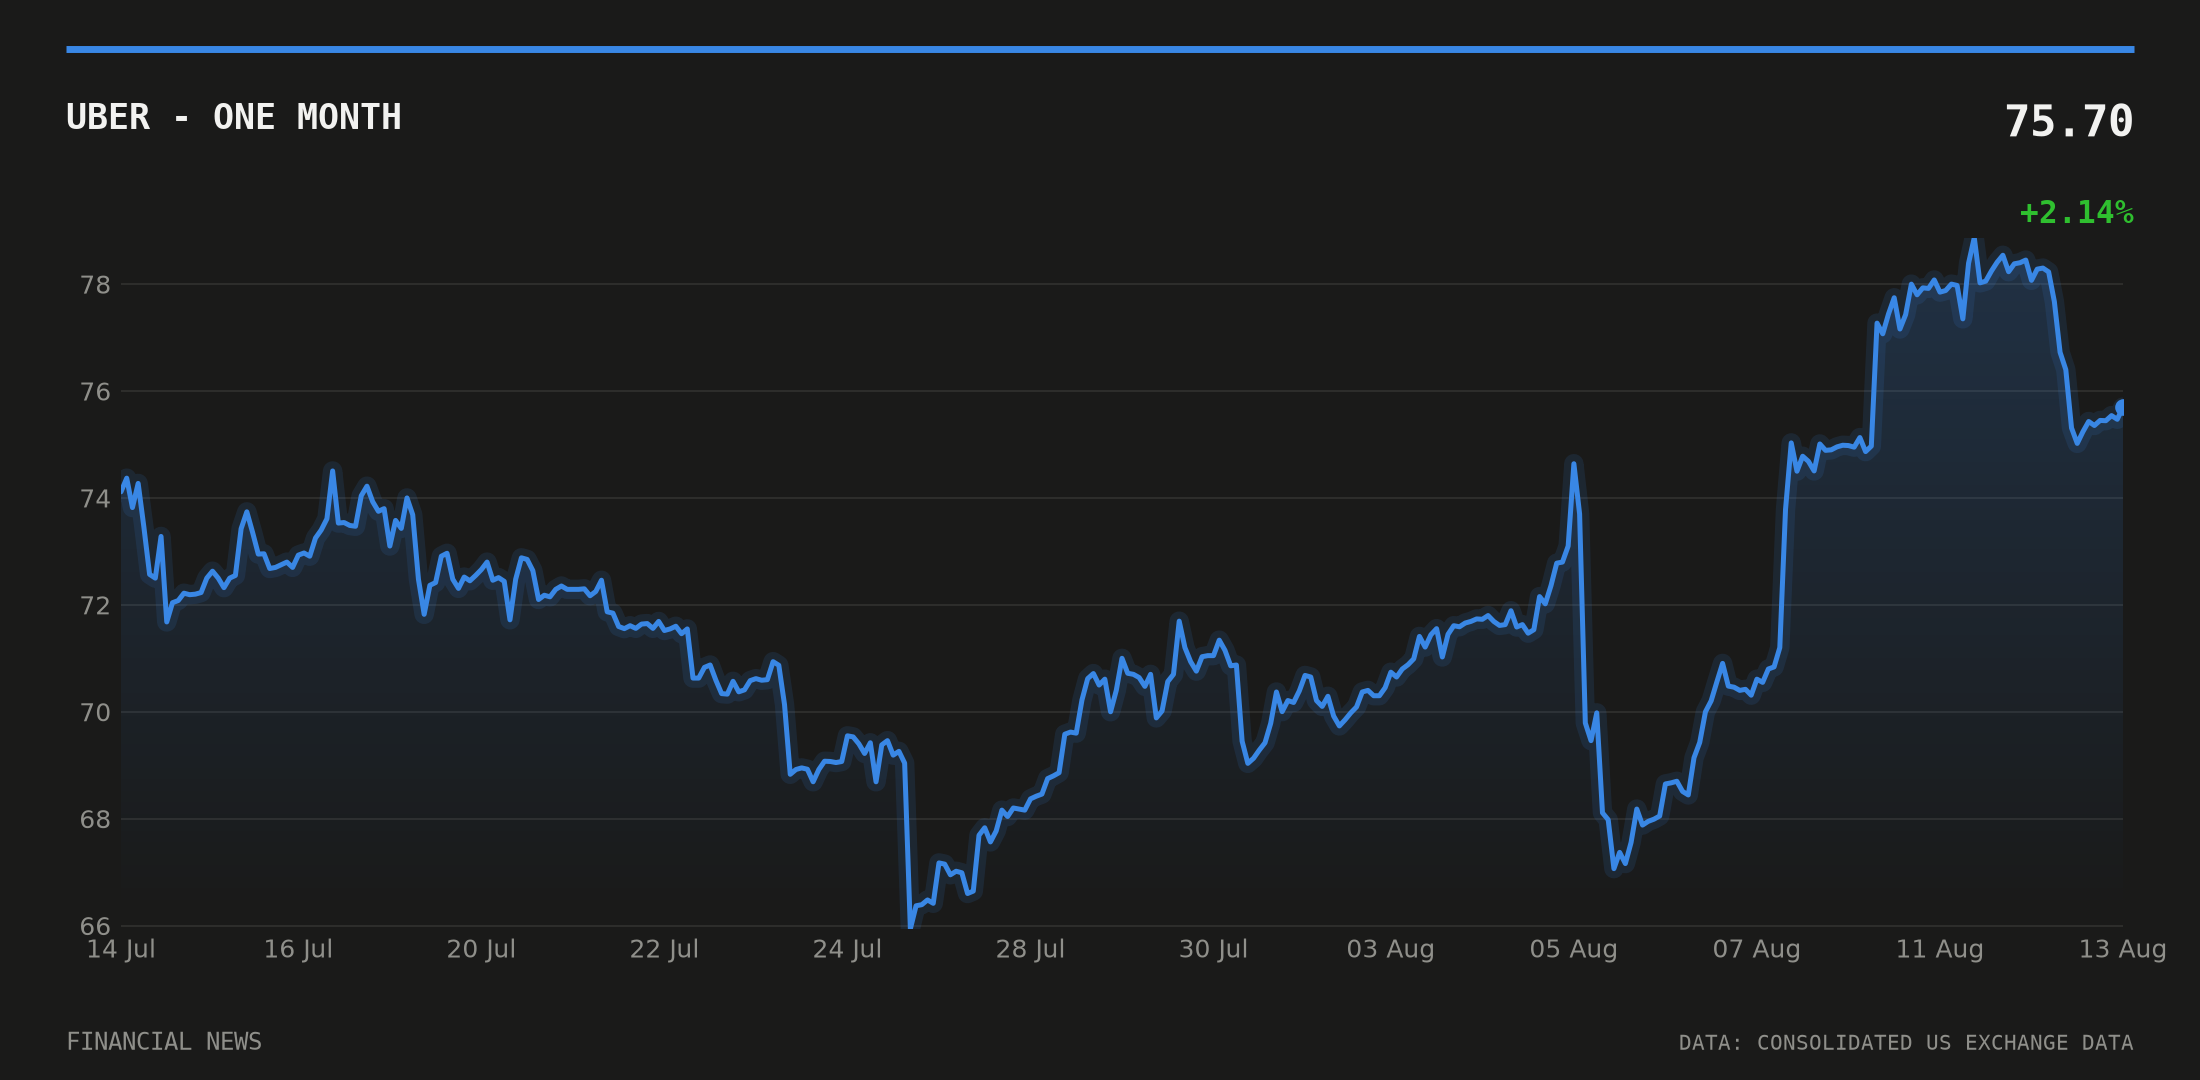The width and height of the screenshot is (2200, 1080).
Task: Click the 70 y-axis label
Action: tap(95, 713)
